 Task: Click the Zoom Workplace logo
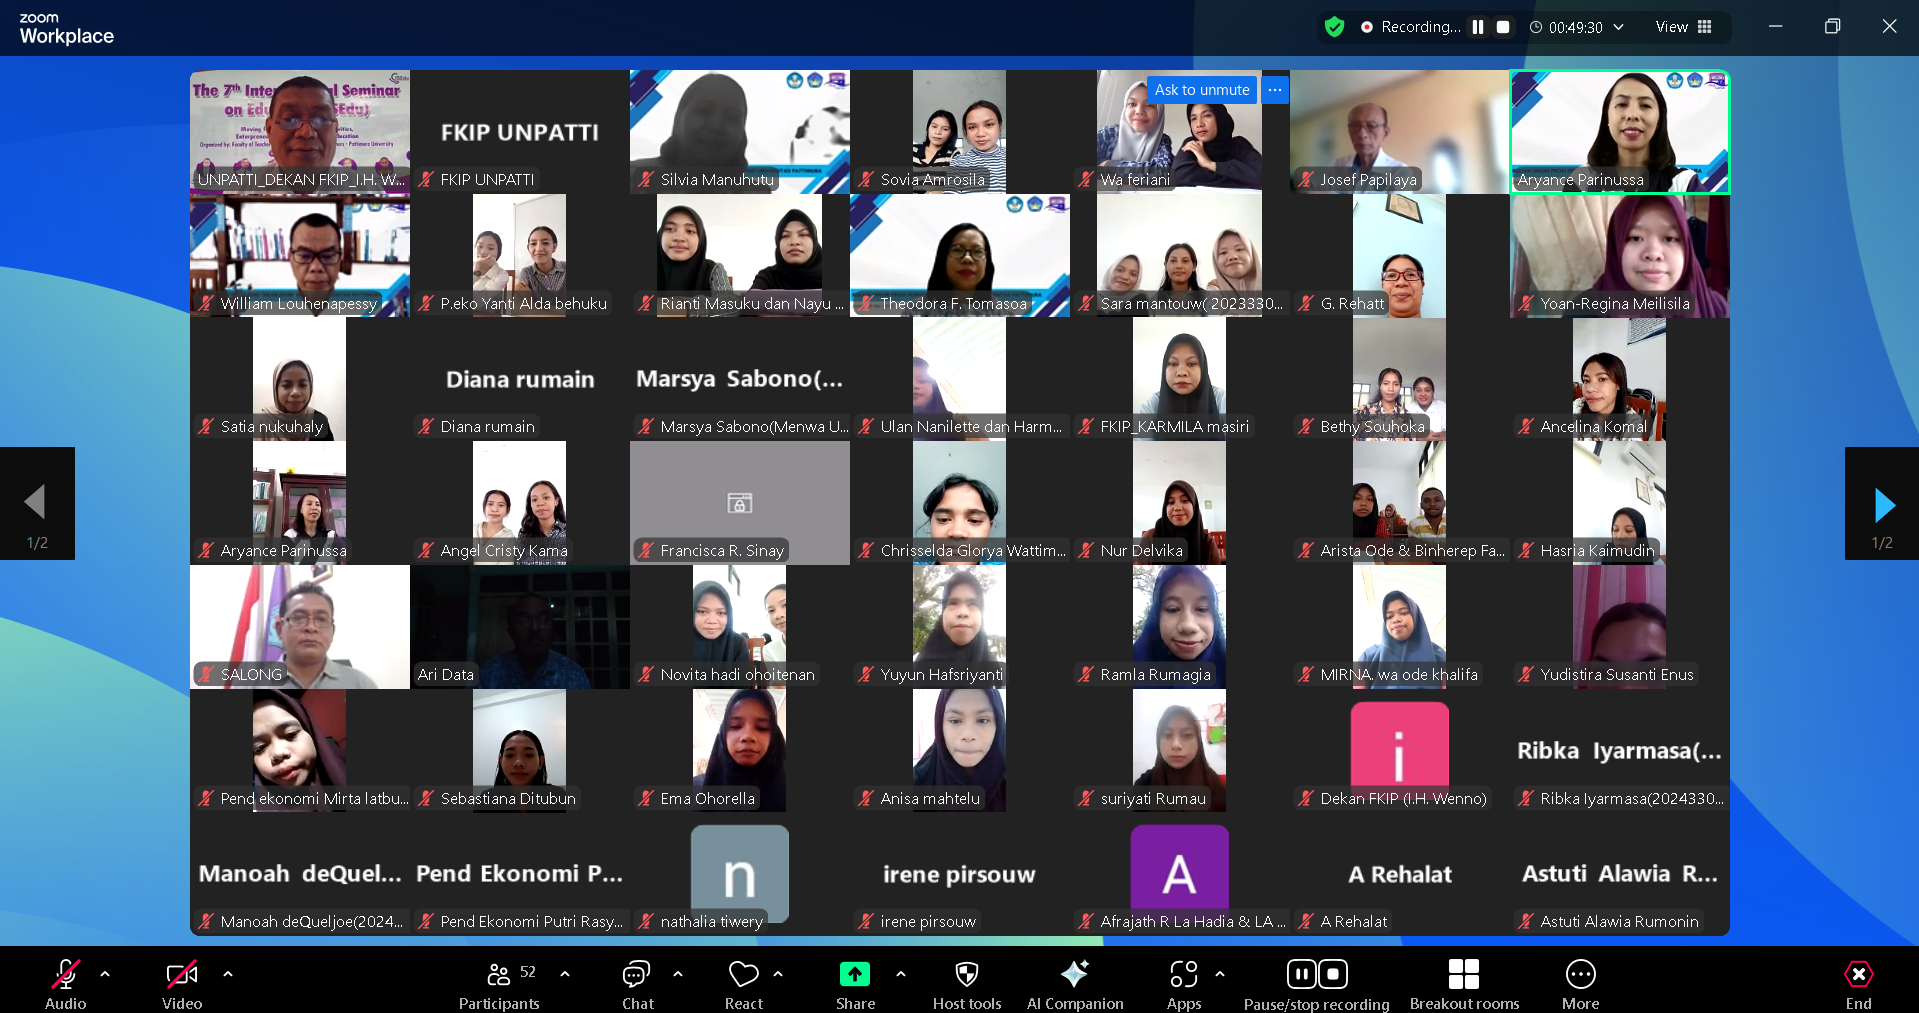66,29
